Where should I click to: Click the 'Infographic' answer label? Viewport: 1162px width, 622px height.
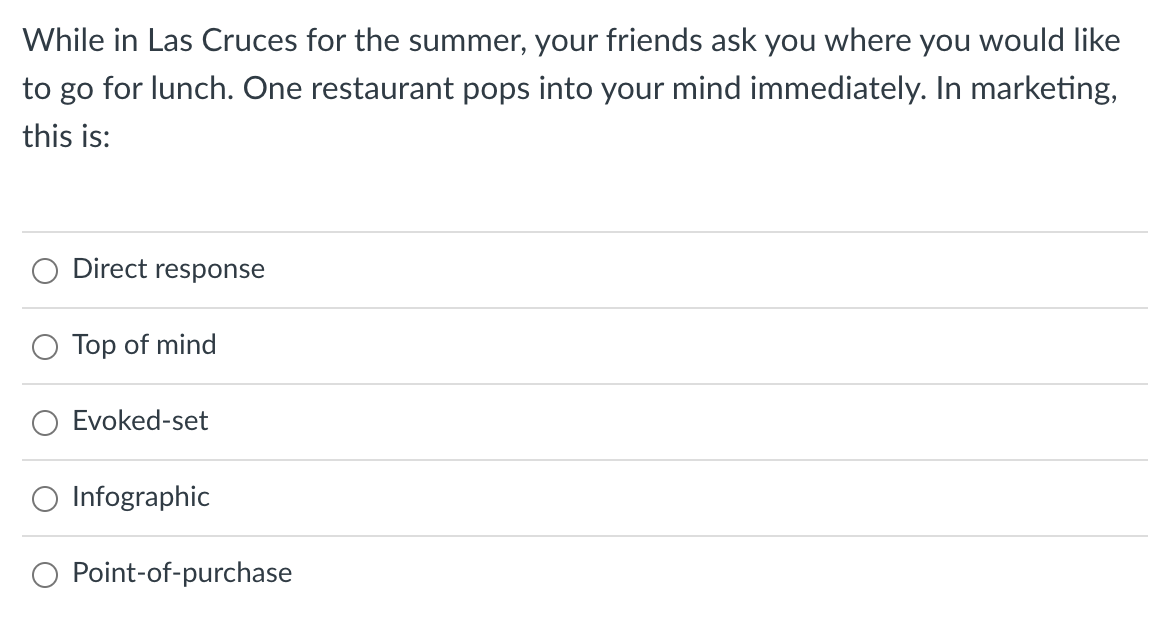click(x=141, y=497)
